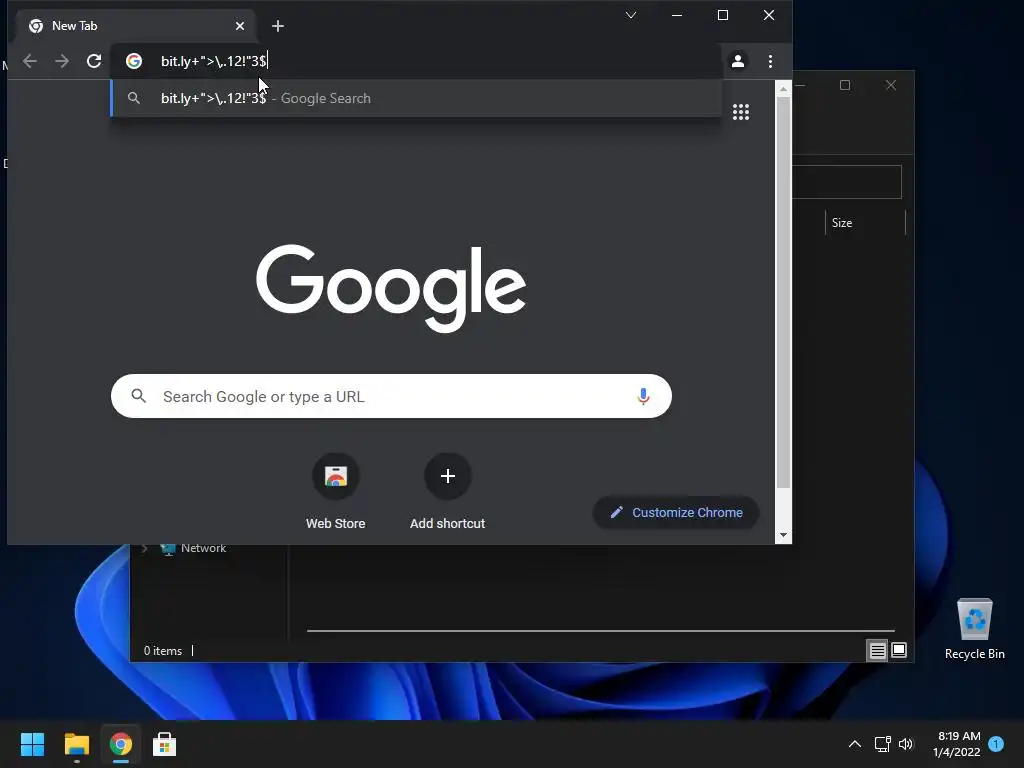The width and height of the screenshot is (1024, 768).
Task: Click the Add shortcut plus tile
Action: [x=447, y=490]
